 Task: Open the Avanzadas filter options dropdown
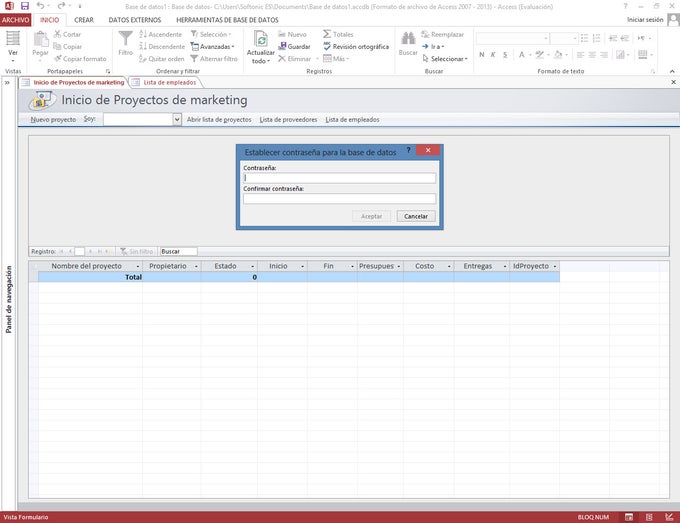(x=212, y=46)
